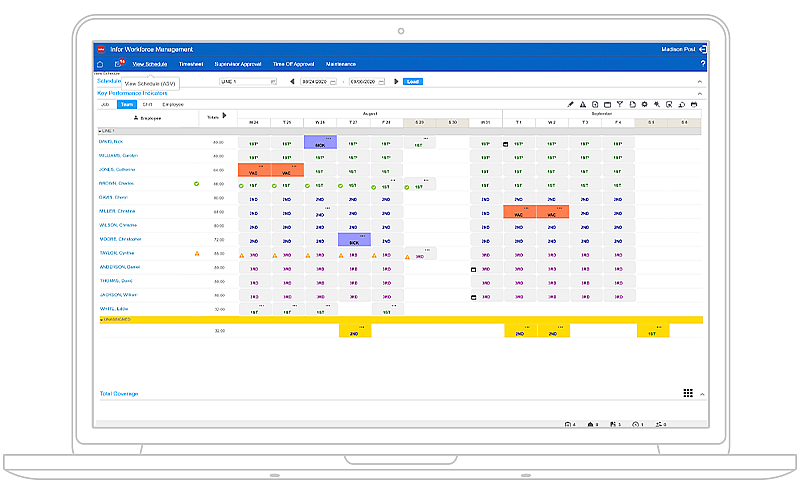Select the pencil edit tool in toolbar
The width and height of the screenshot is (800, 492).
coord(570,104)
